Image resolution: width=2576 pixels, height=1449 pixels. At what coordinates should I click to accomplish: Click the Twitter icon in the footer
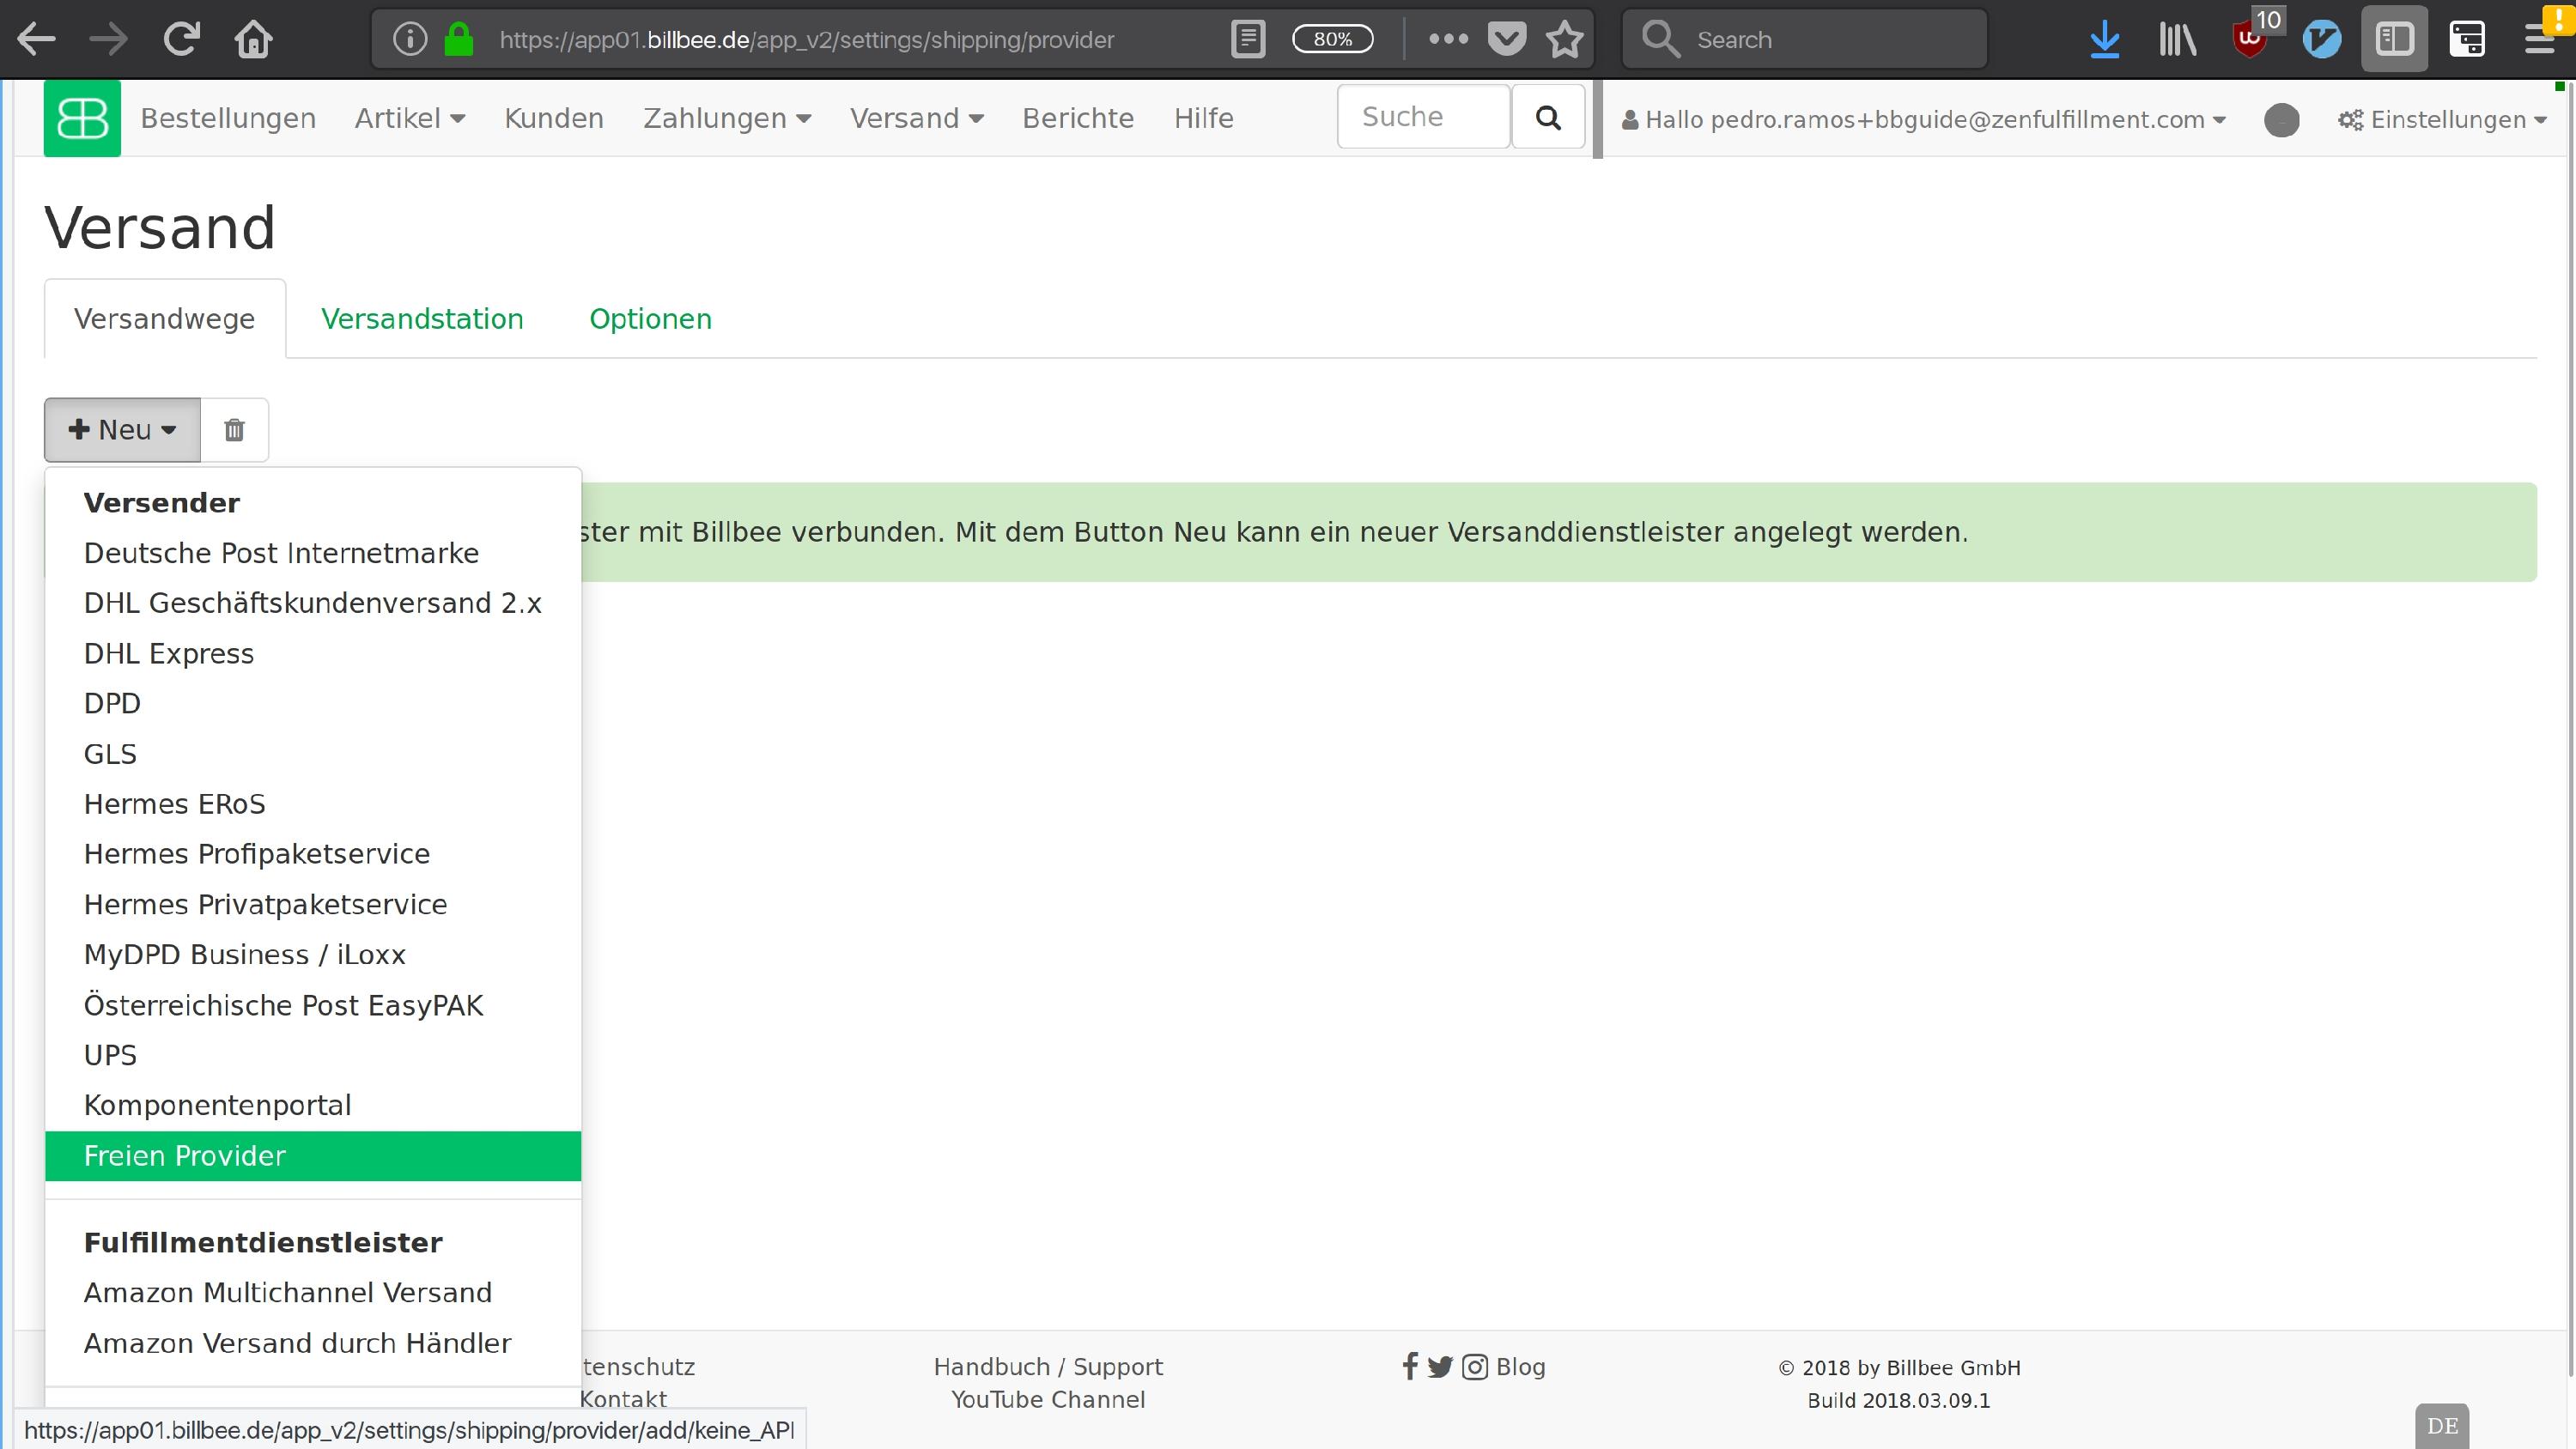click(x=1440, y=1367)
